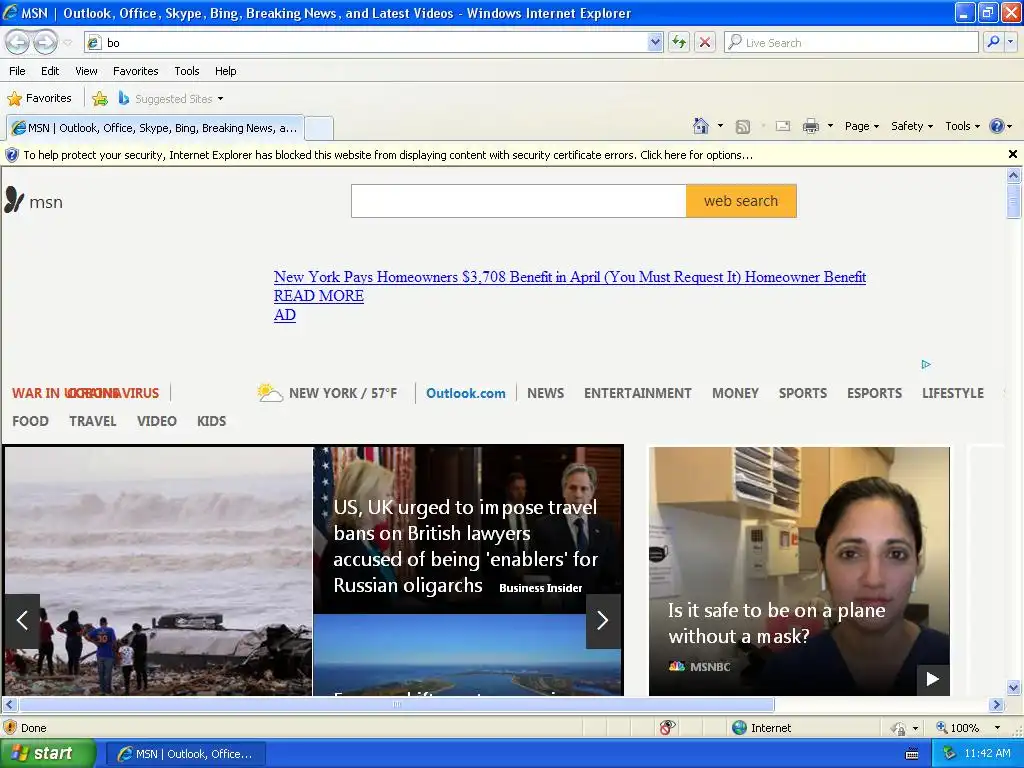The width and height of the screenshot is (1024, 768).
Task: Click inside the MSN web search box
Action: click(x=519, y=200)
